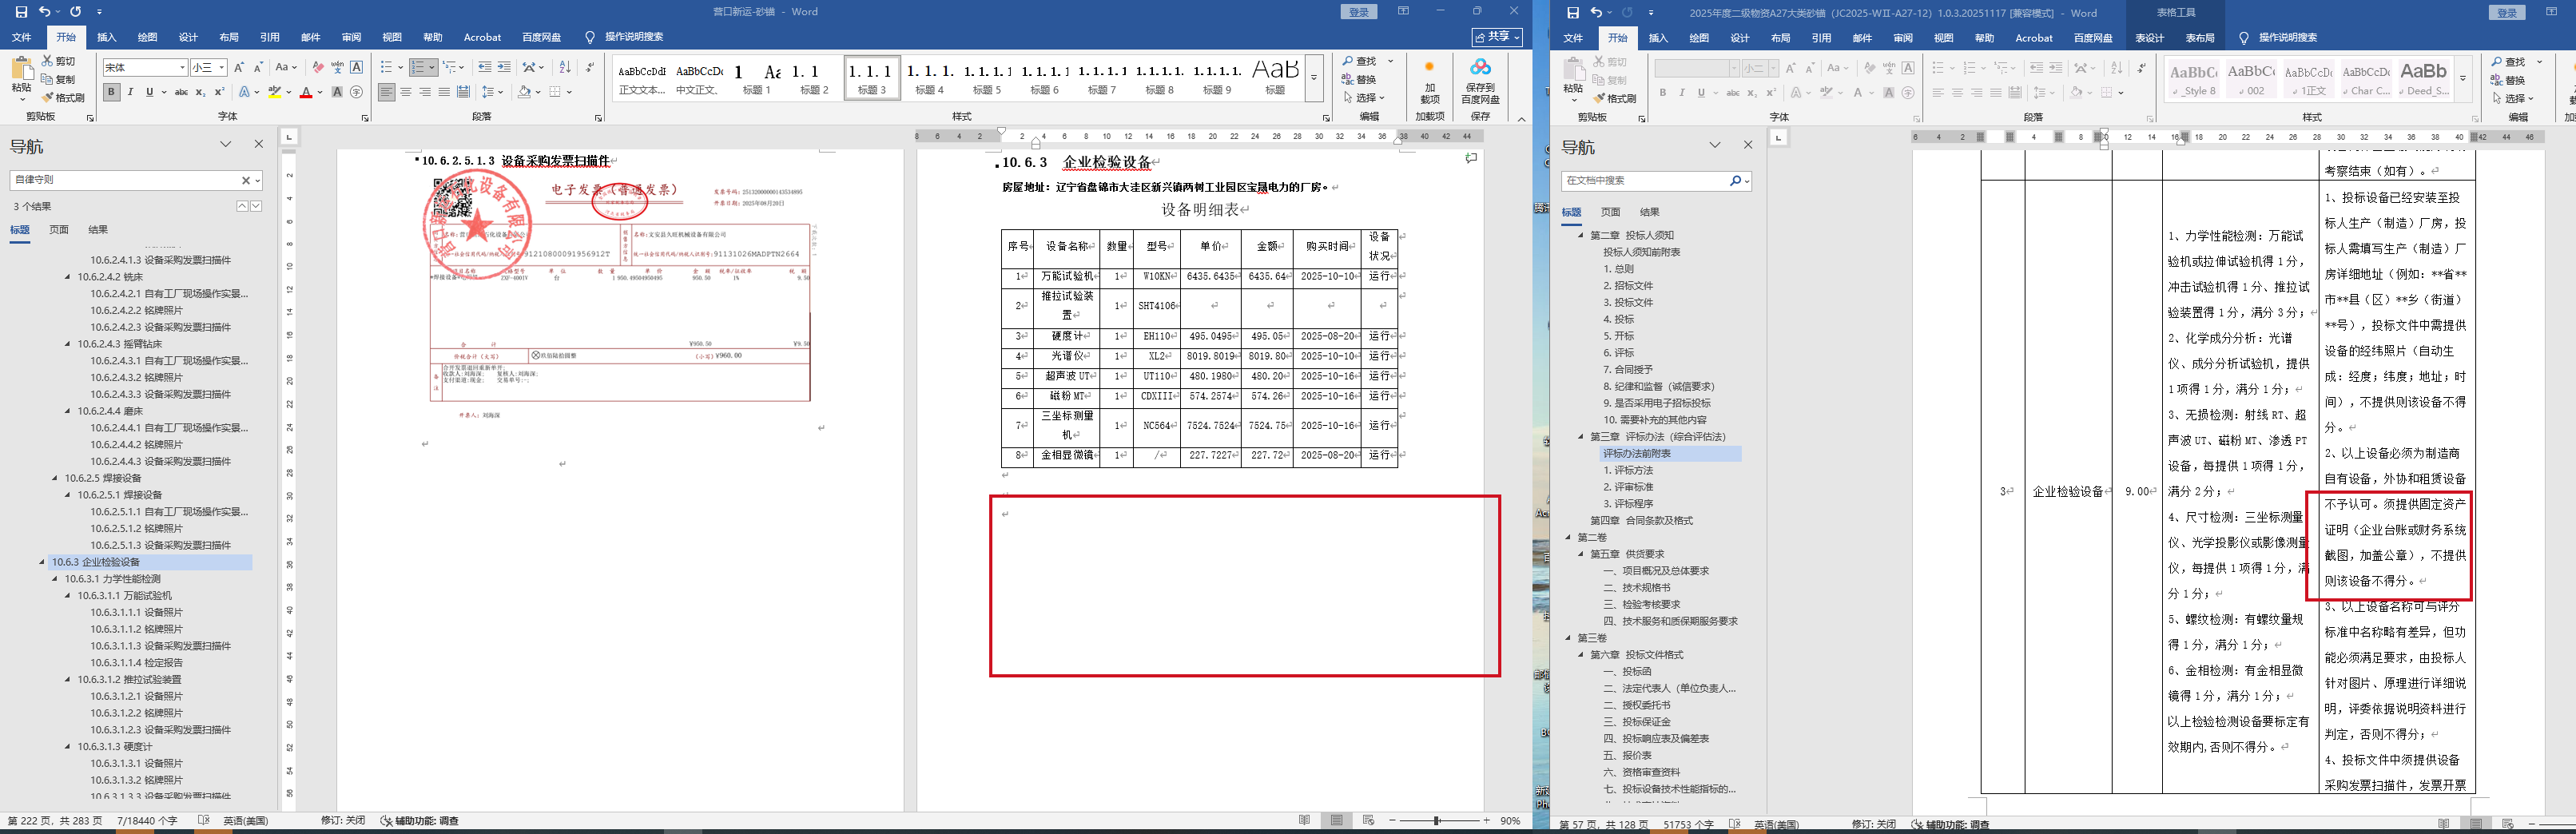Collapse 10.6.3 企业检验设备 in left navigation
Viewport: 2576px width, 834px height.
pyautogui.click(x=42, y=562)
